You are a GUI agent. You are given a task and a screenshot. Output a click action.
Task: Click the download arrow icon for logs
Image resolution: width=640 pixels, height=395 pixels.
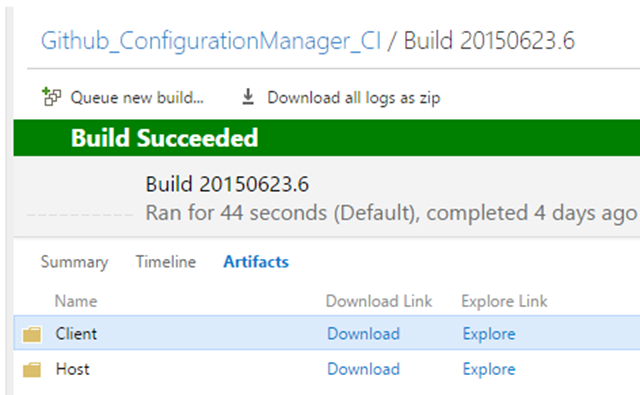248,97
